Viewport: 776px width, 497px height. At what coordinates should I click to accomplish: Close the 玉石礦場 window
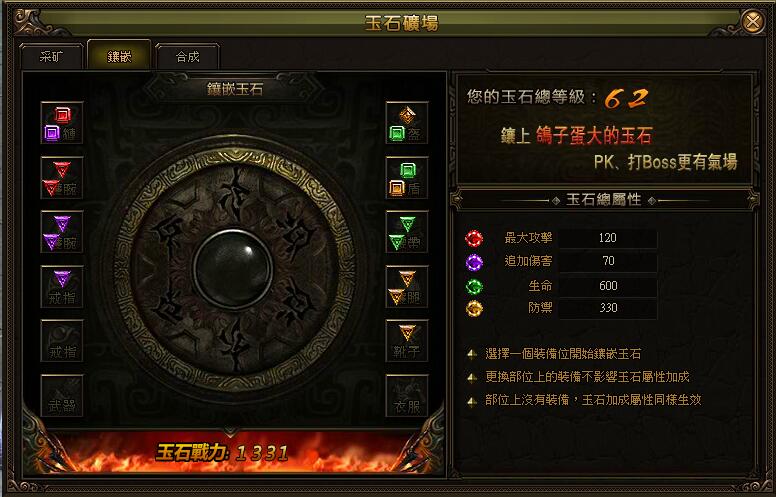click(753, 22)
